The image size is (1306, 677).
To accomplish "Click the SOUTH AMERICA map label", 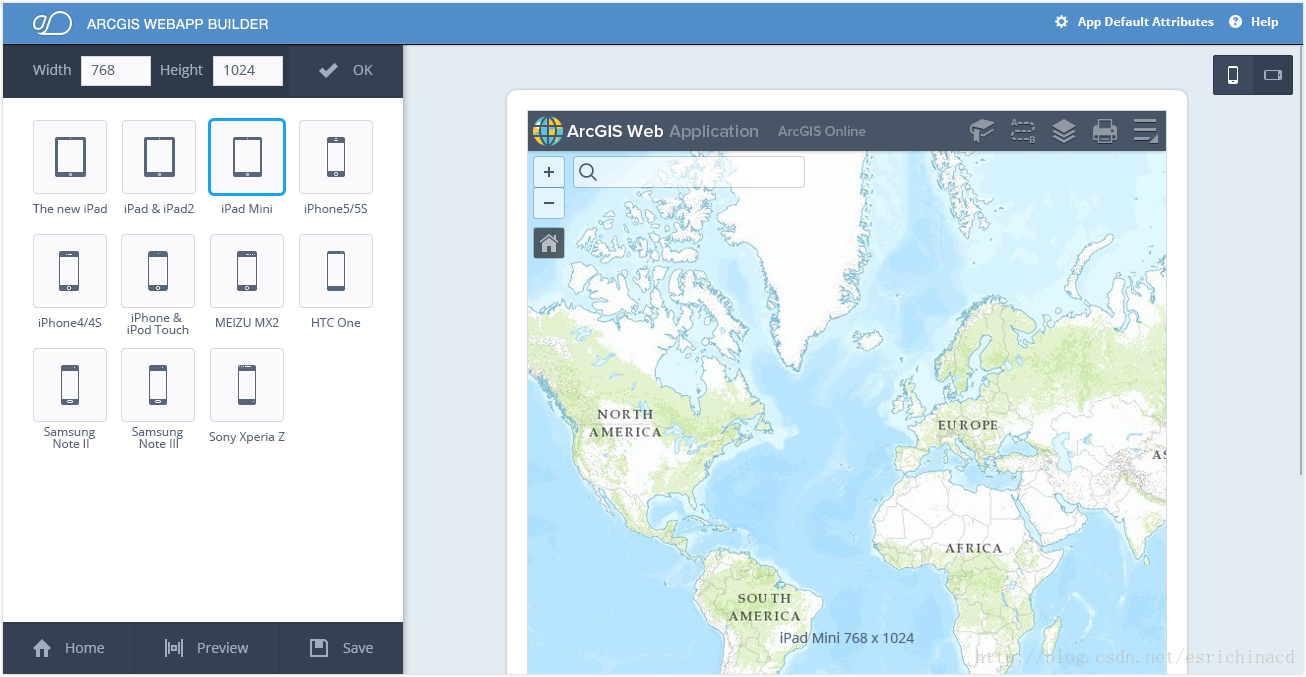I will (x=765, y=607).
